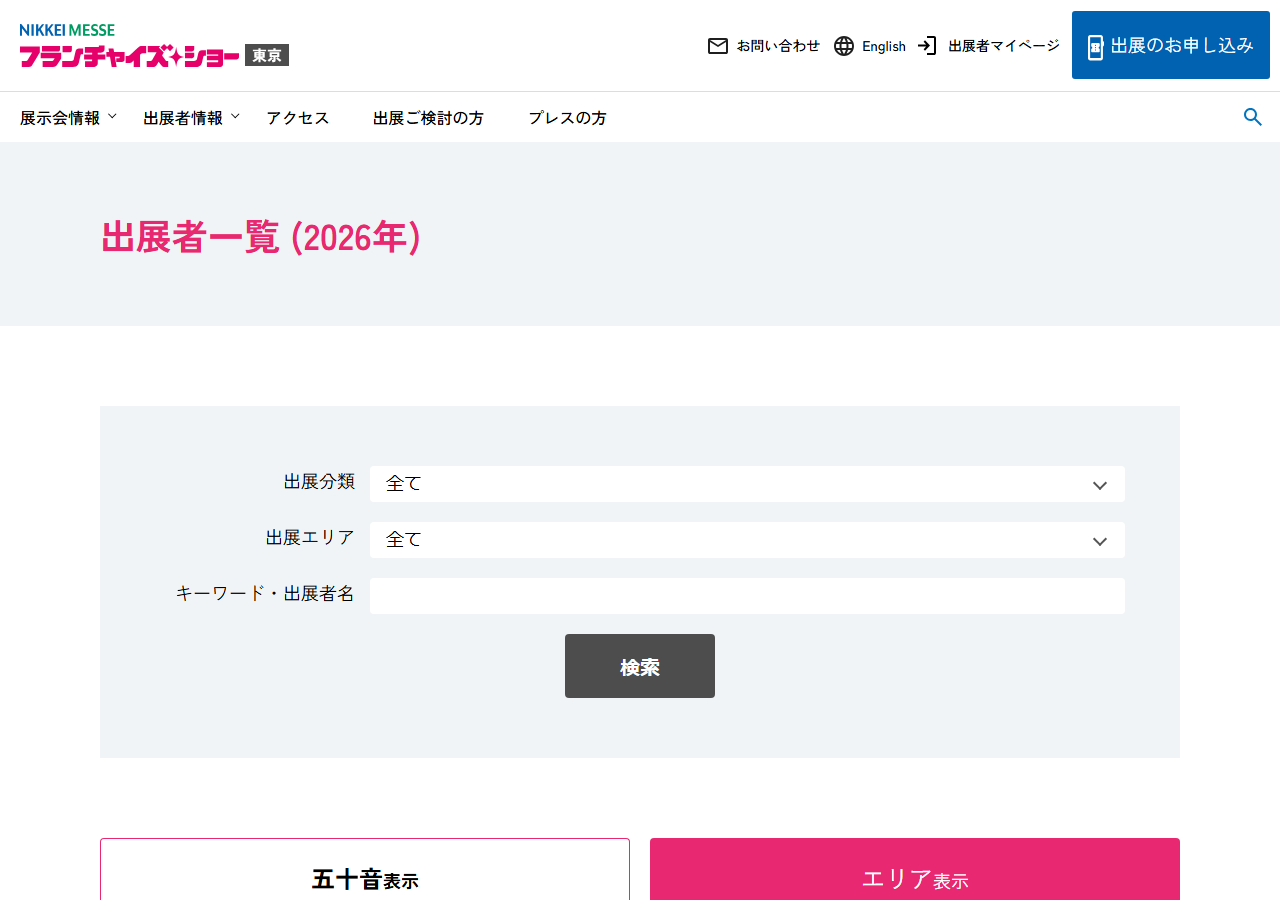Open the 出展エリア dropdown
This screenshot has height=900, width=1280.
[x=747, y=540]
